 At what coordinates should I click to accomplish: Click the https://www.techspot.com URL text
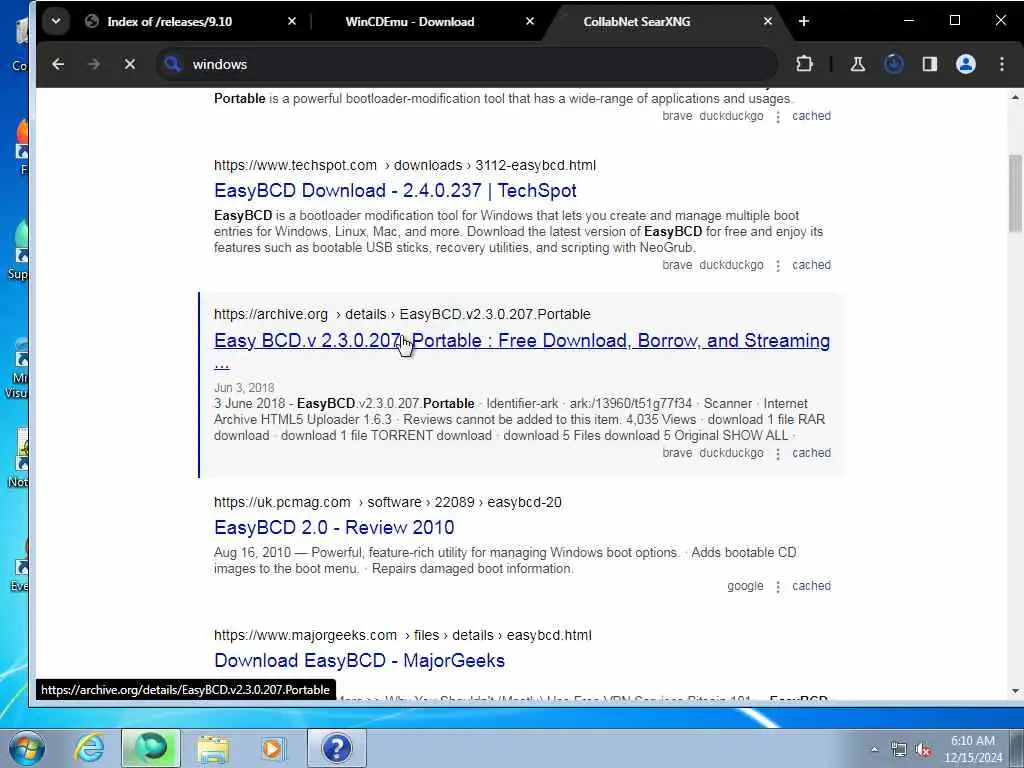tap(295, 165)
